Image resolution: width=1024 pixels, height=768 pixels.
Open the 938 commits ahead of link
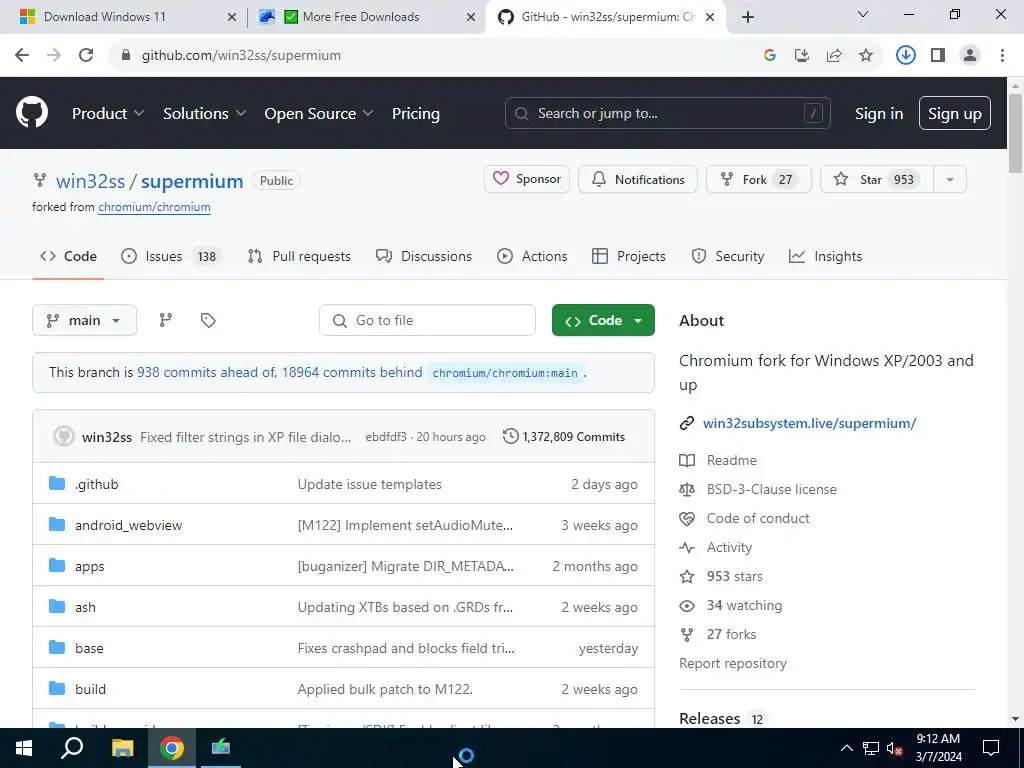click(207, 372)
